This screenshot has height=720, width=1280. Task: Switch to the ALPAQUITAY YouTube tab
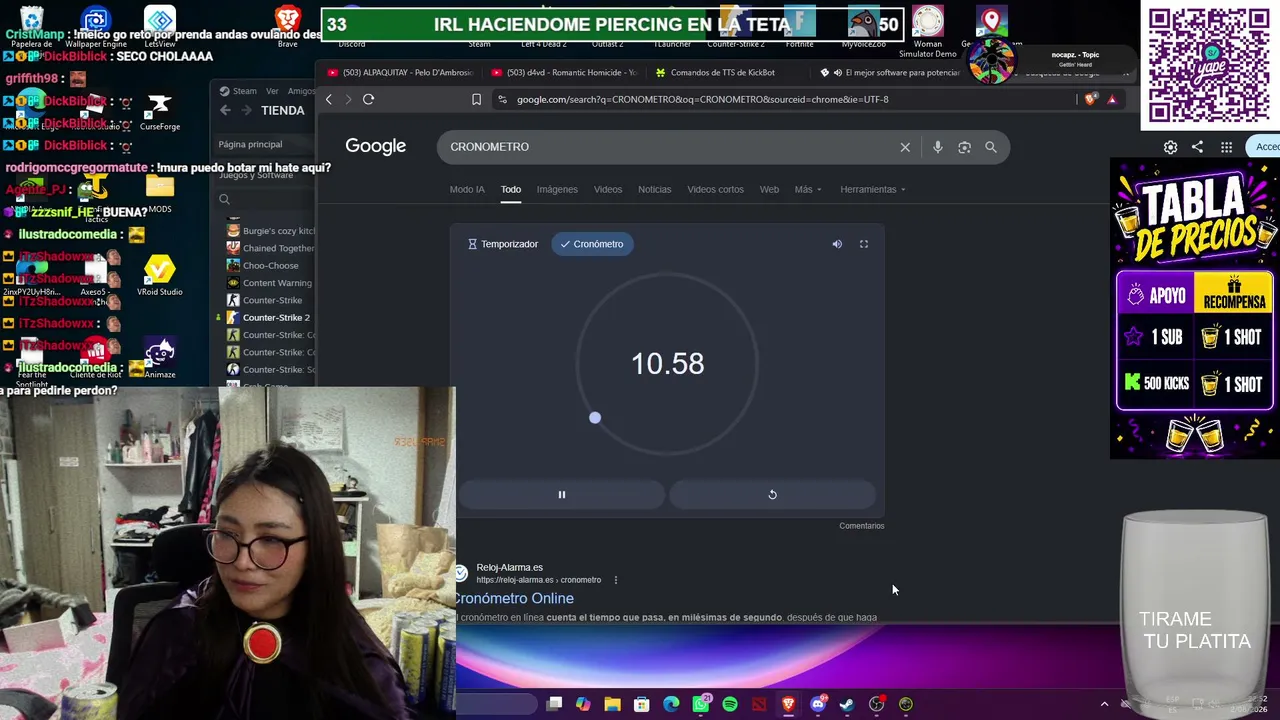400,72
